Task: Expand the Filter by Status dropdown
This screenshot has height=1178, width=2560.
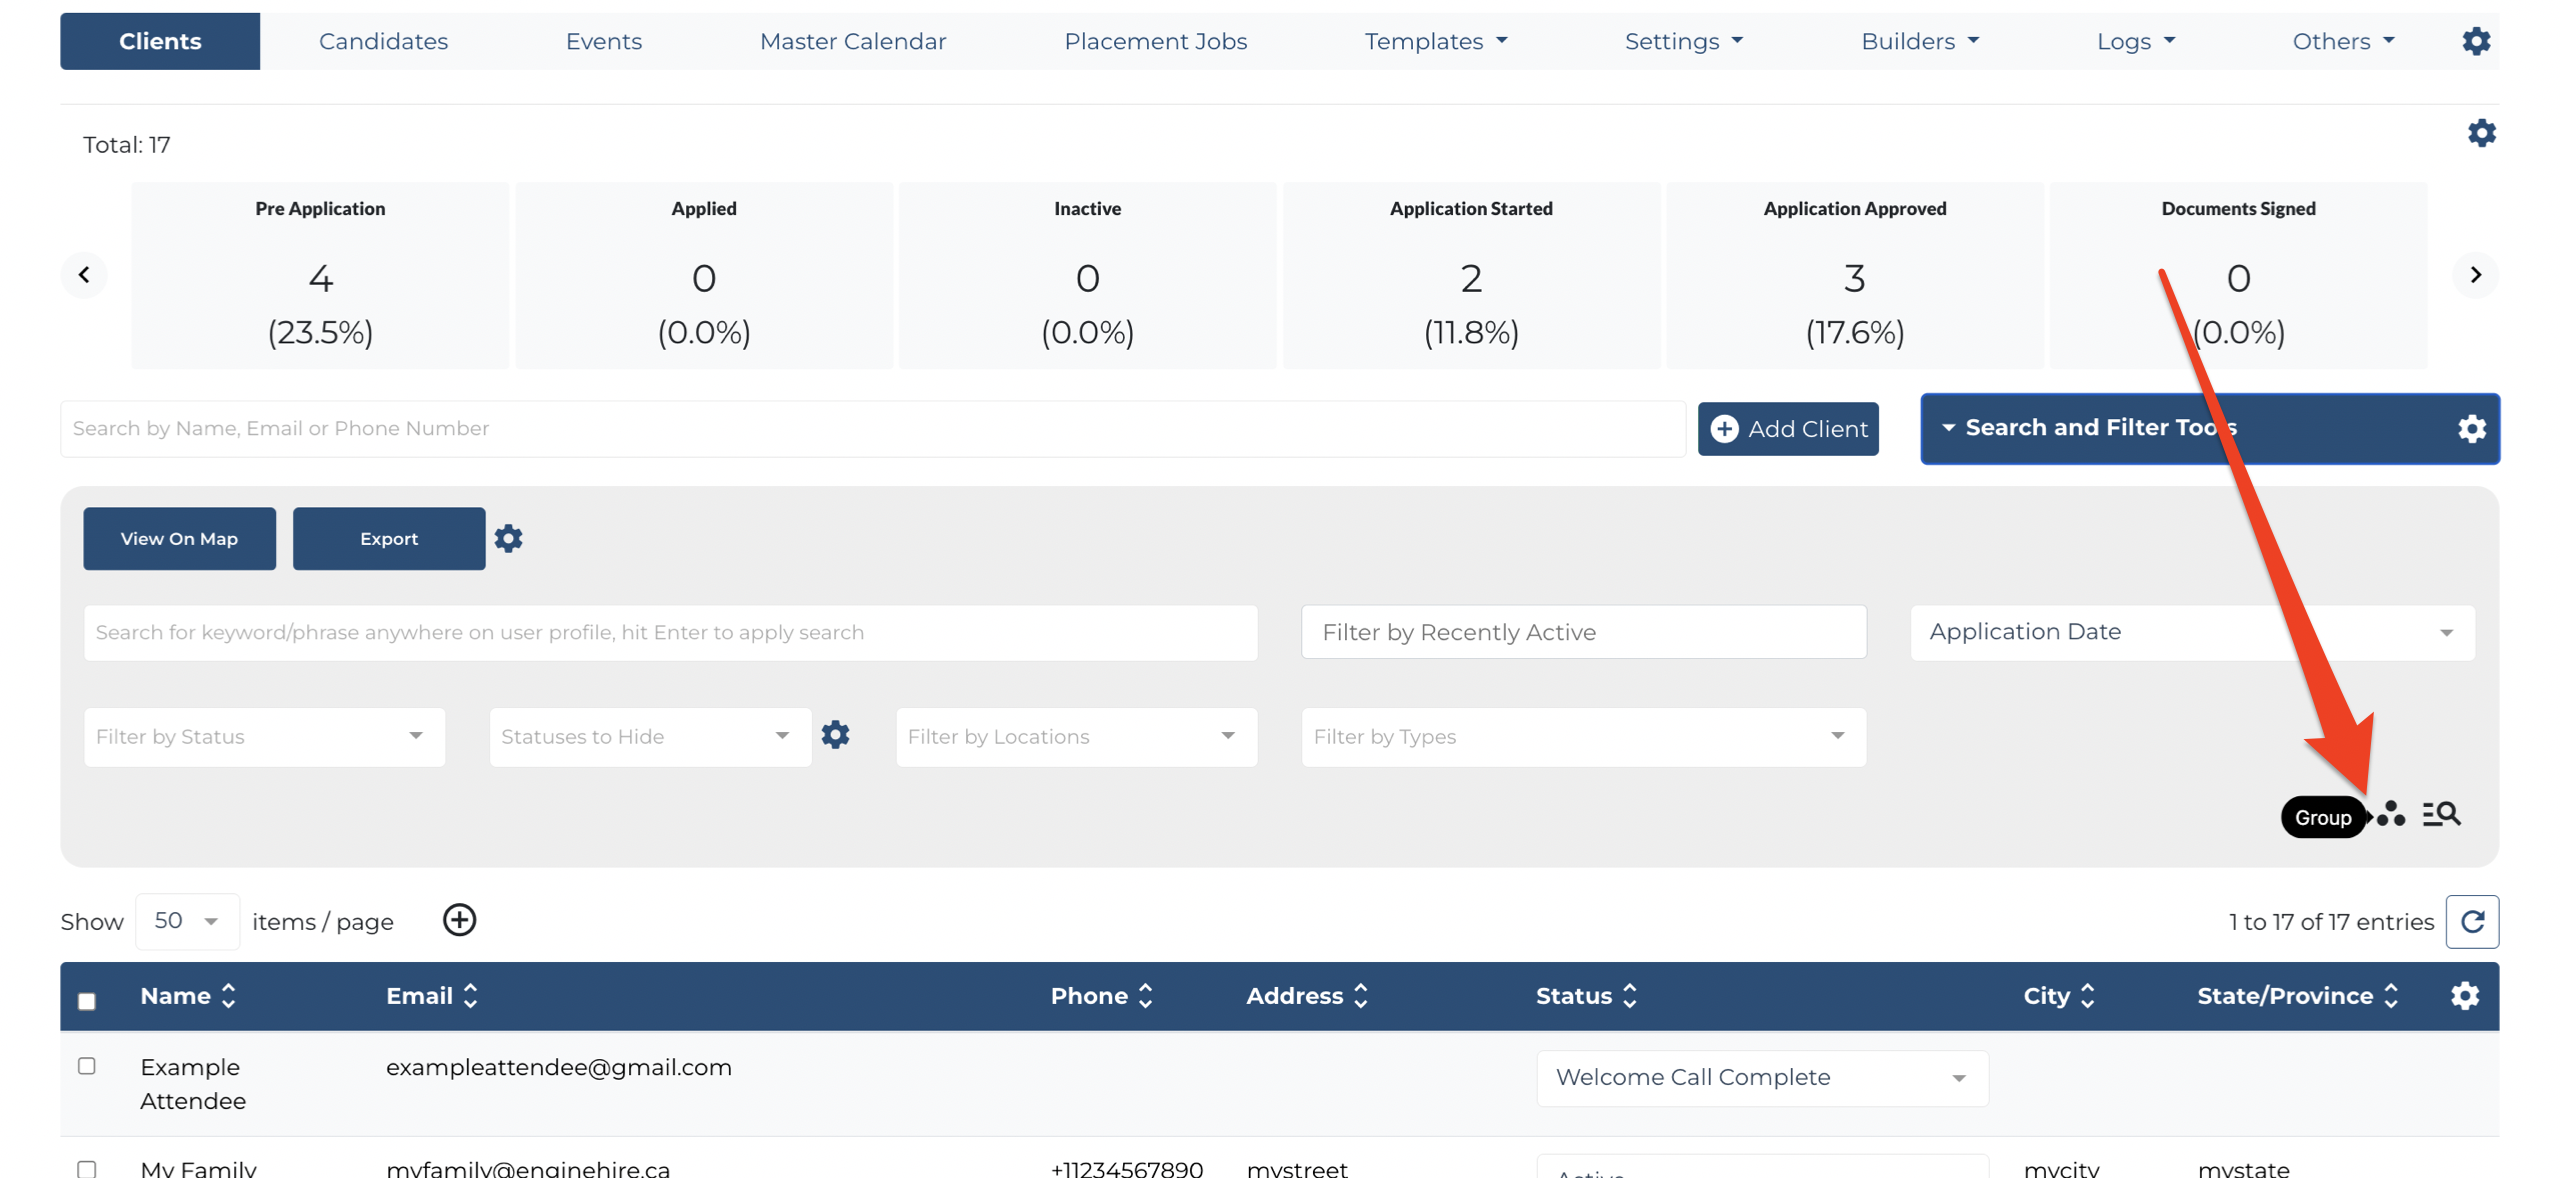Action: coord(264,737)
